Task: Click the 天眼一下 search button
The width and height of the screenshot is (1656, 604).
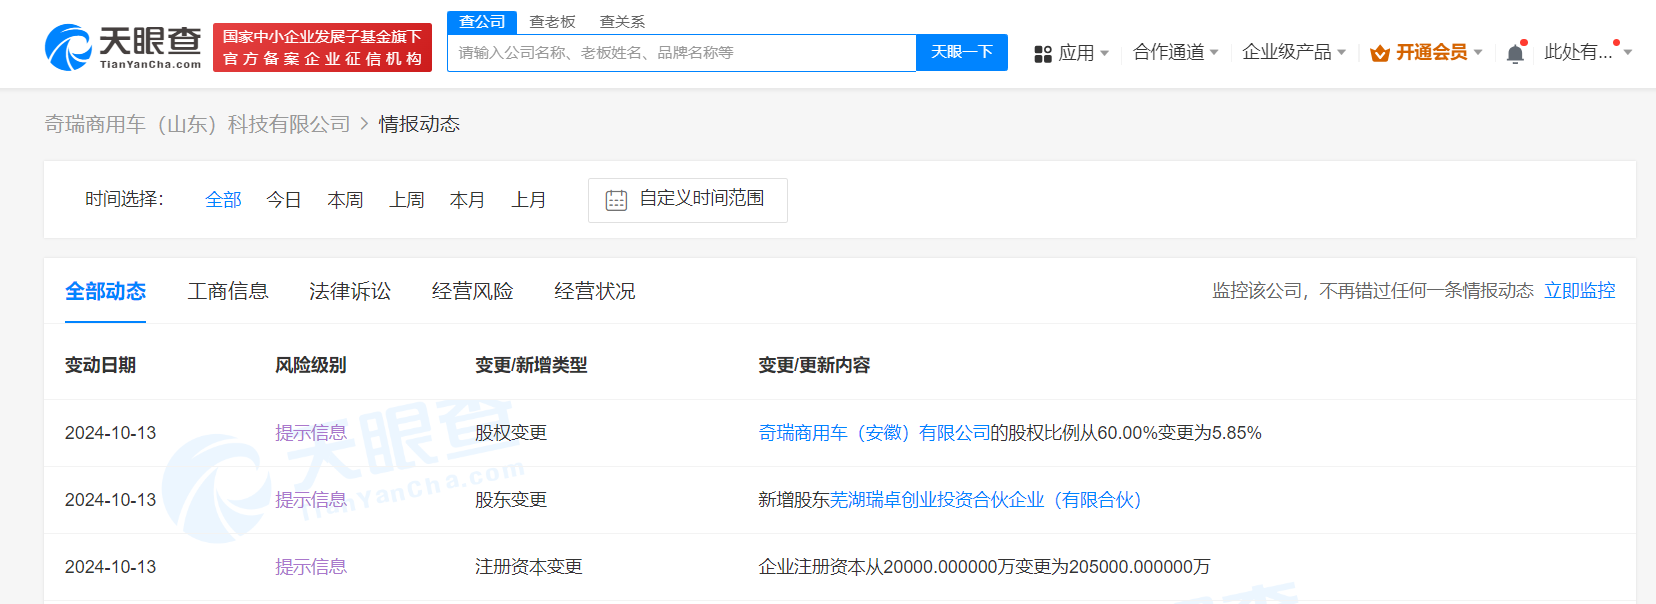Action: [x=962, y=53]
